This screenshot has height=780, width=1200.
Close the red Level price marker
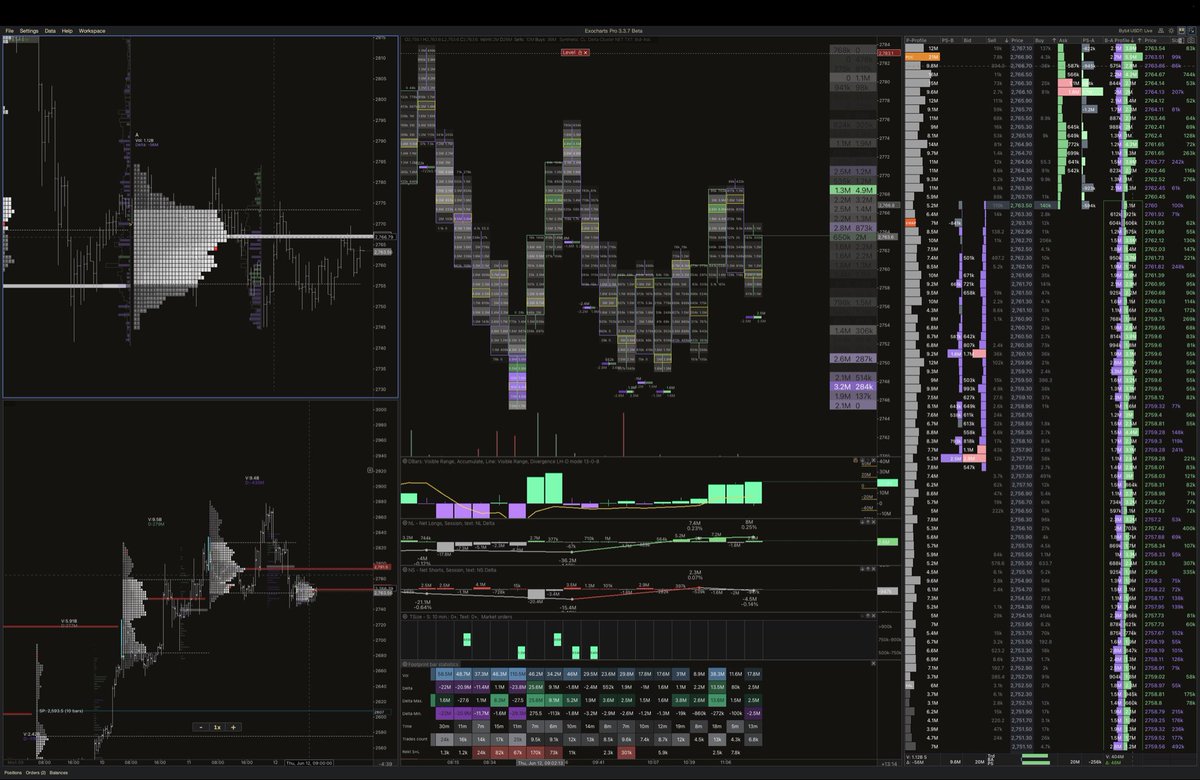[x=585, y=53]
